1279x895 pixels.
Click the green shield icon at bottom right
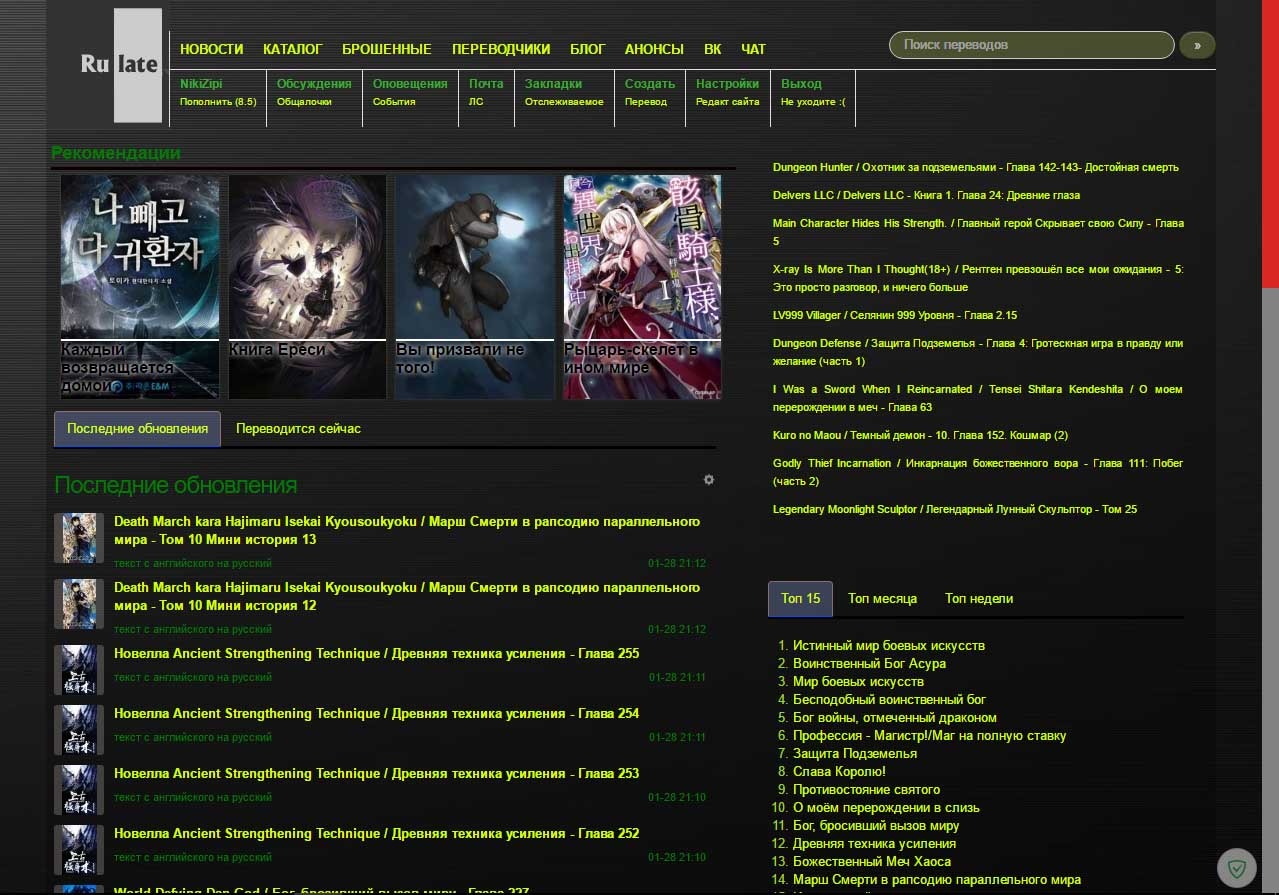pos(1237,868)
